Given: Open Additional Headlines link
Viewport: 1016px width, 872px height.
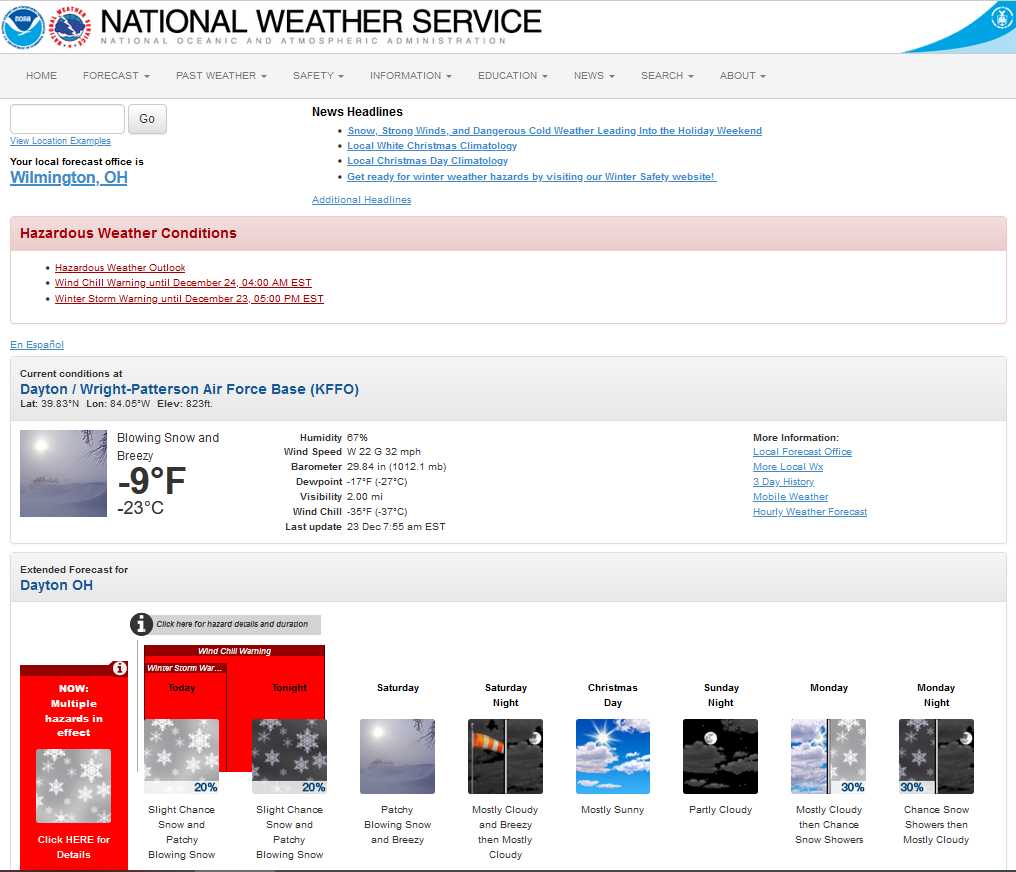Looking at the screenshot, I should click(x=362, y=200).
